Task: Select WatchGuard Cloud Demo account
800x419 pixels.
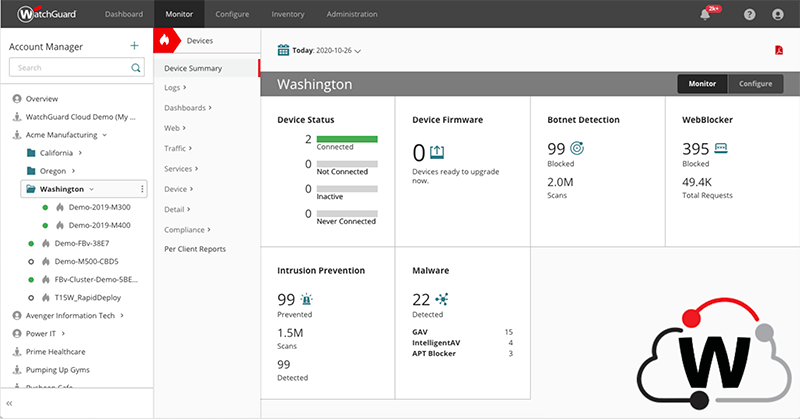Action: tap(81, 117)
